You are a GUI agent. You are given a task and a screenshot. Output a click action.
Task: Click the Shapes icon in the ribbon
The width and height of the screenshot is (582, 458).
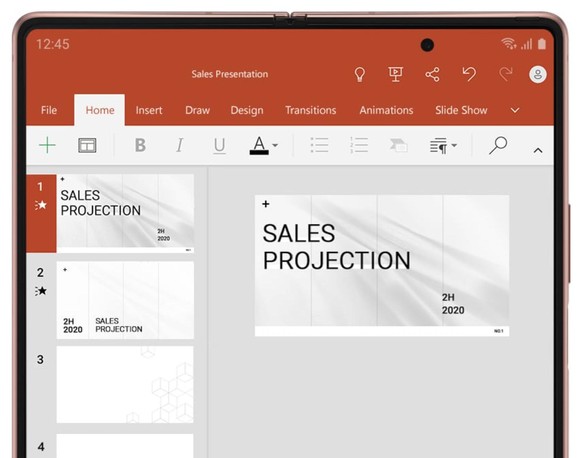click(x=398, y=145)
